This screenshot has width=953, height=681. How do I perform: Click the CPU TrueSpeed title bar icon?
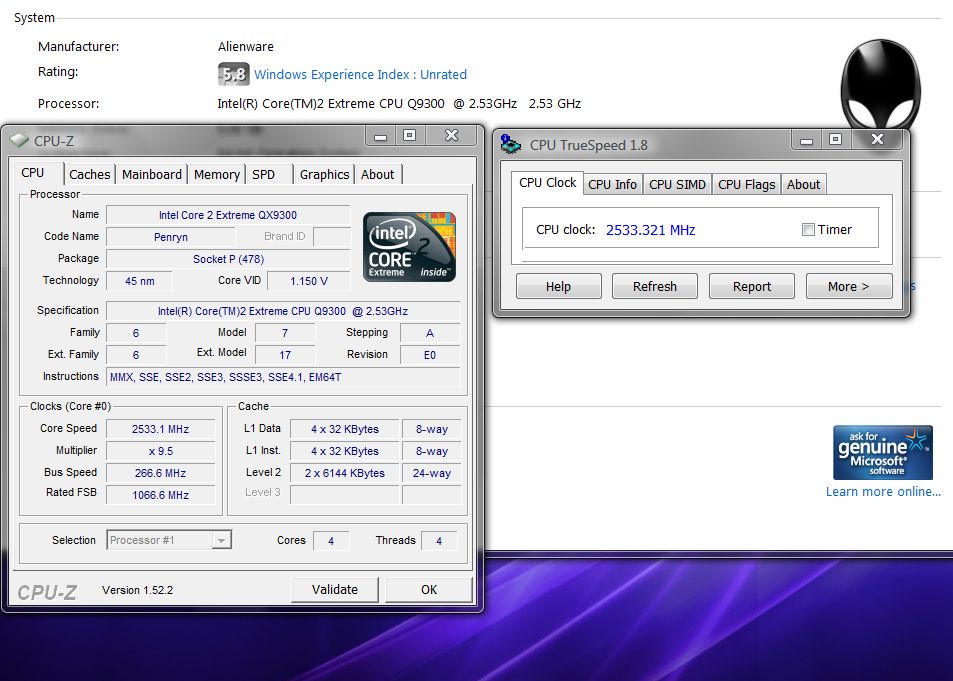511,145
